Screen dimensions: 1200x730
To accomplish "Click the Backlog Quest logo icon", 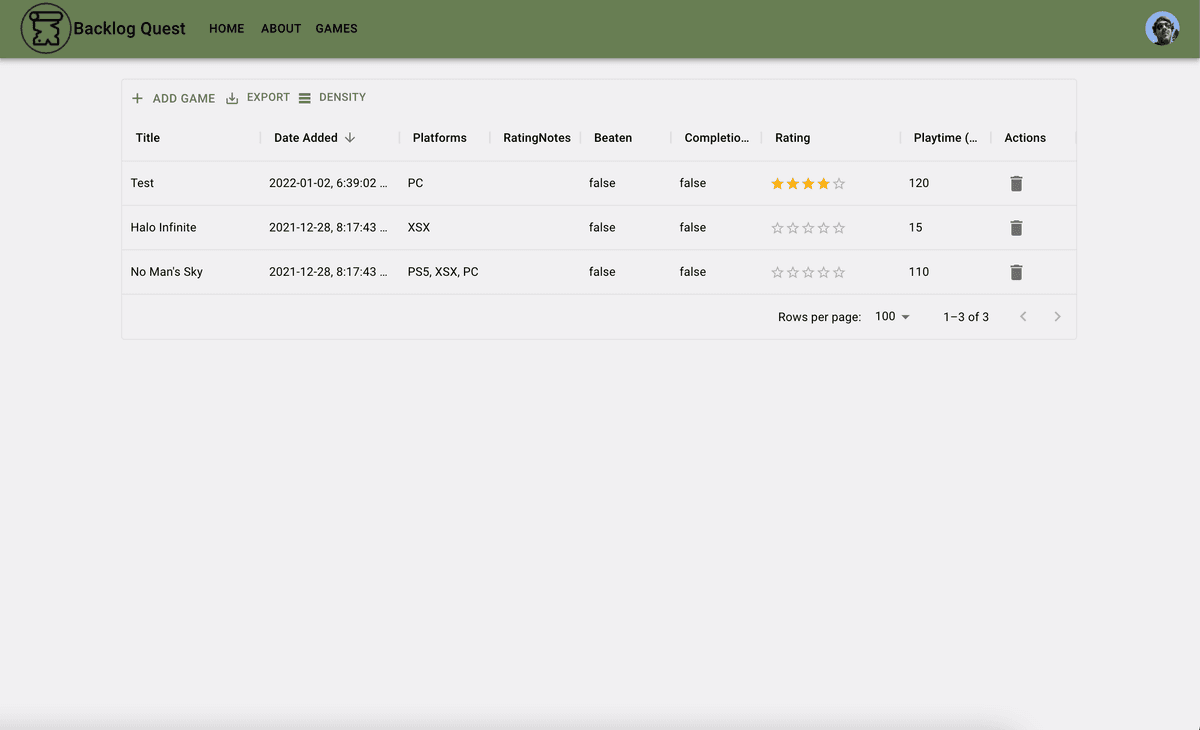I will point(46,29).
